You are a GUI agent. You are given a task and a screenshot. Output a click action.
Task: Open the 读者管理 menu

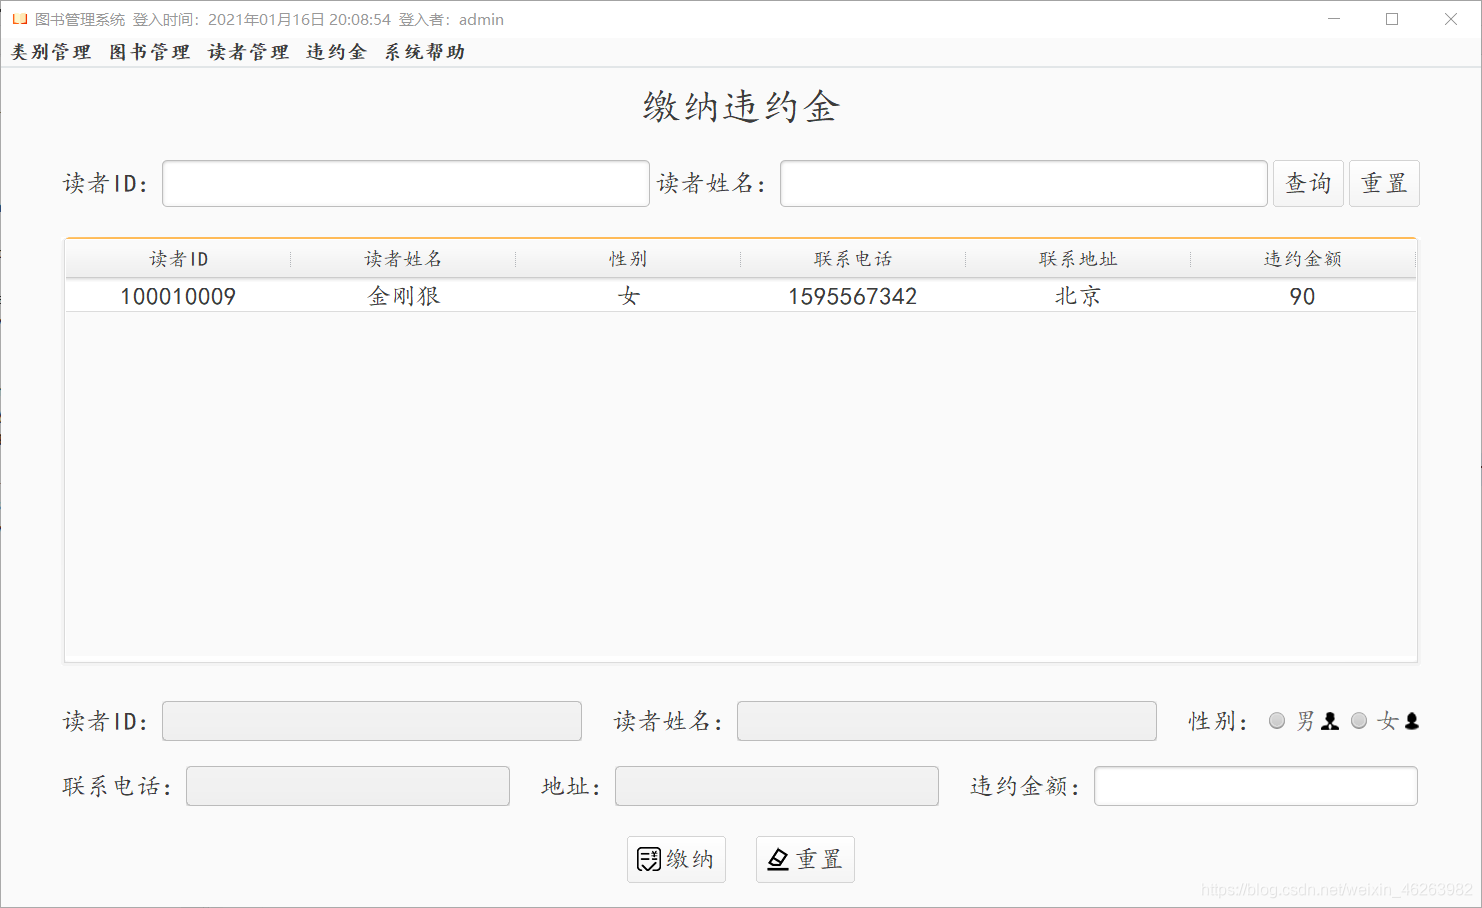point(249,52)
